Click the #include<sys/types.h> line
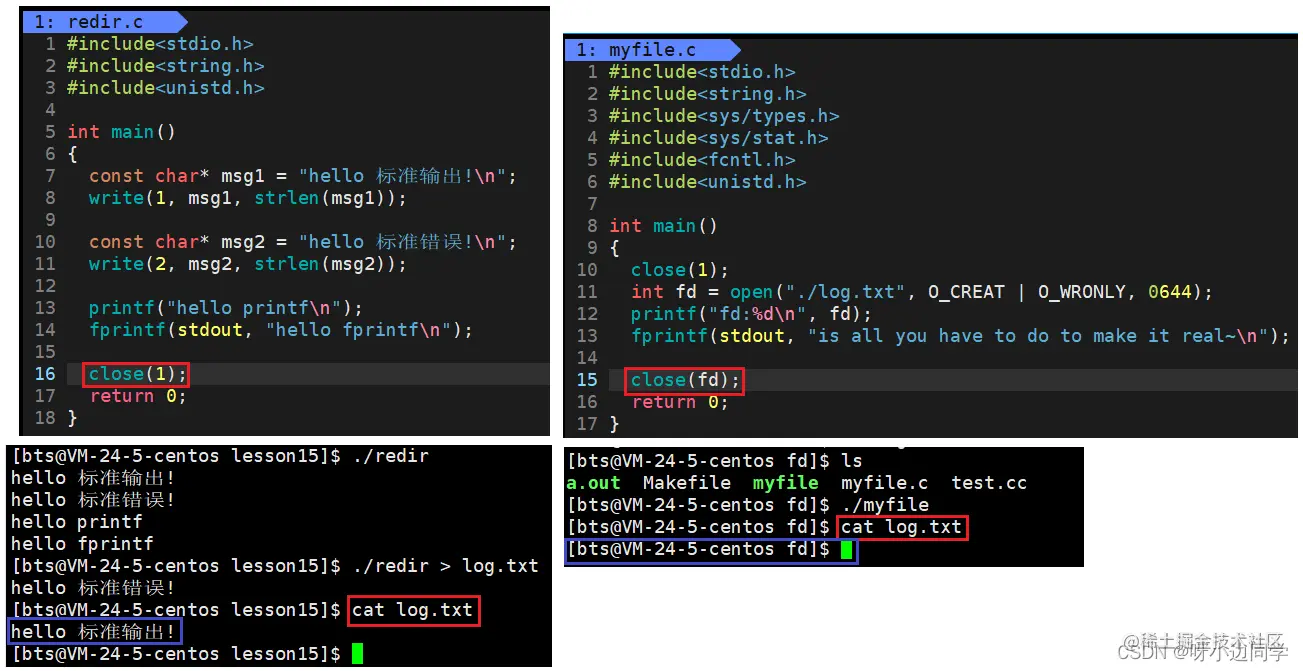Image resolution: width=1303 pixels, height=671 pixels. (x=724, y=116)
